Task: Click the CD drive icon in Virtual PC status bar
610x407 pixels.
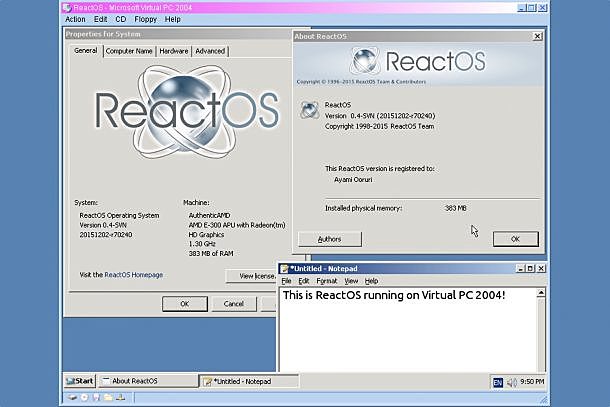Action: click(x=84, y=397)
